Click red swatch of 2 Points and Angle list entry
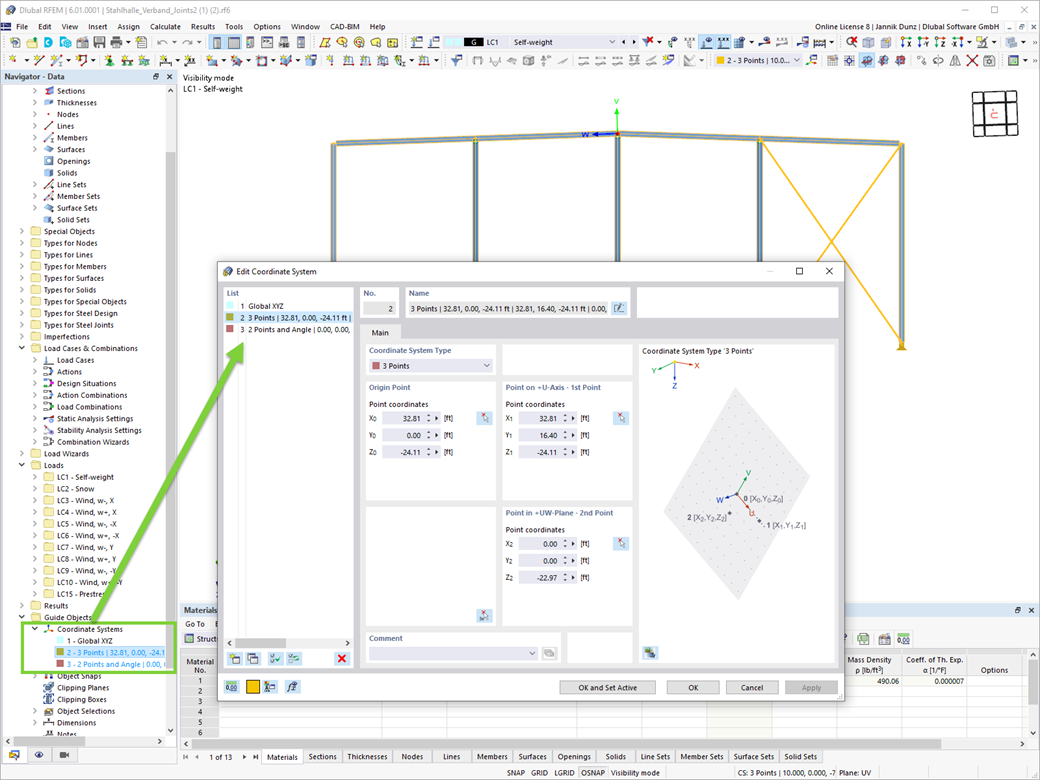Viewport: 1040px width, 780px height. [x=229, y=329]
